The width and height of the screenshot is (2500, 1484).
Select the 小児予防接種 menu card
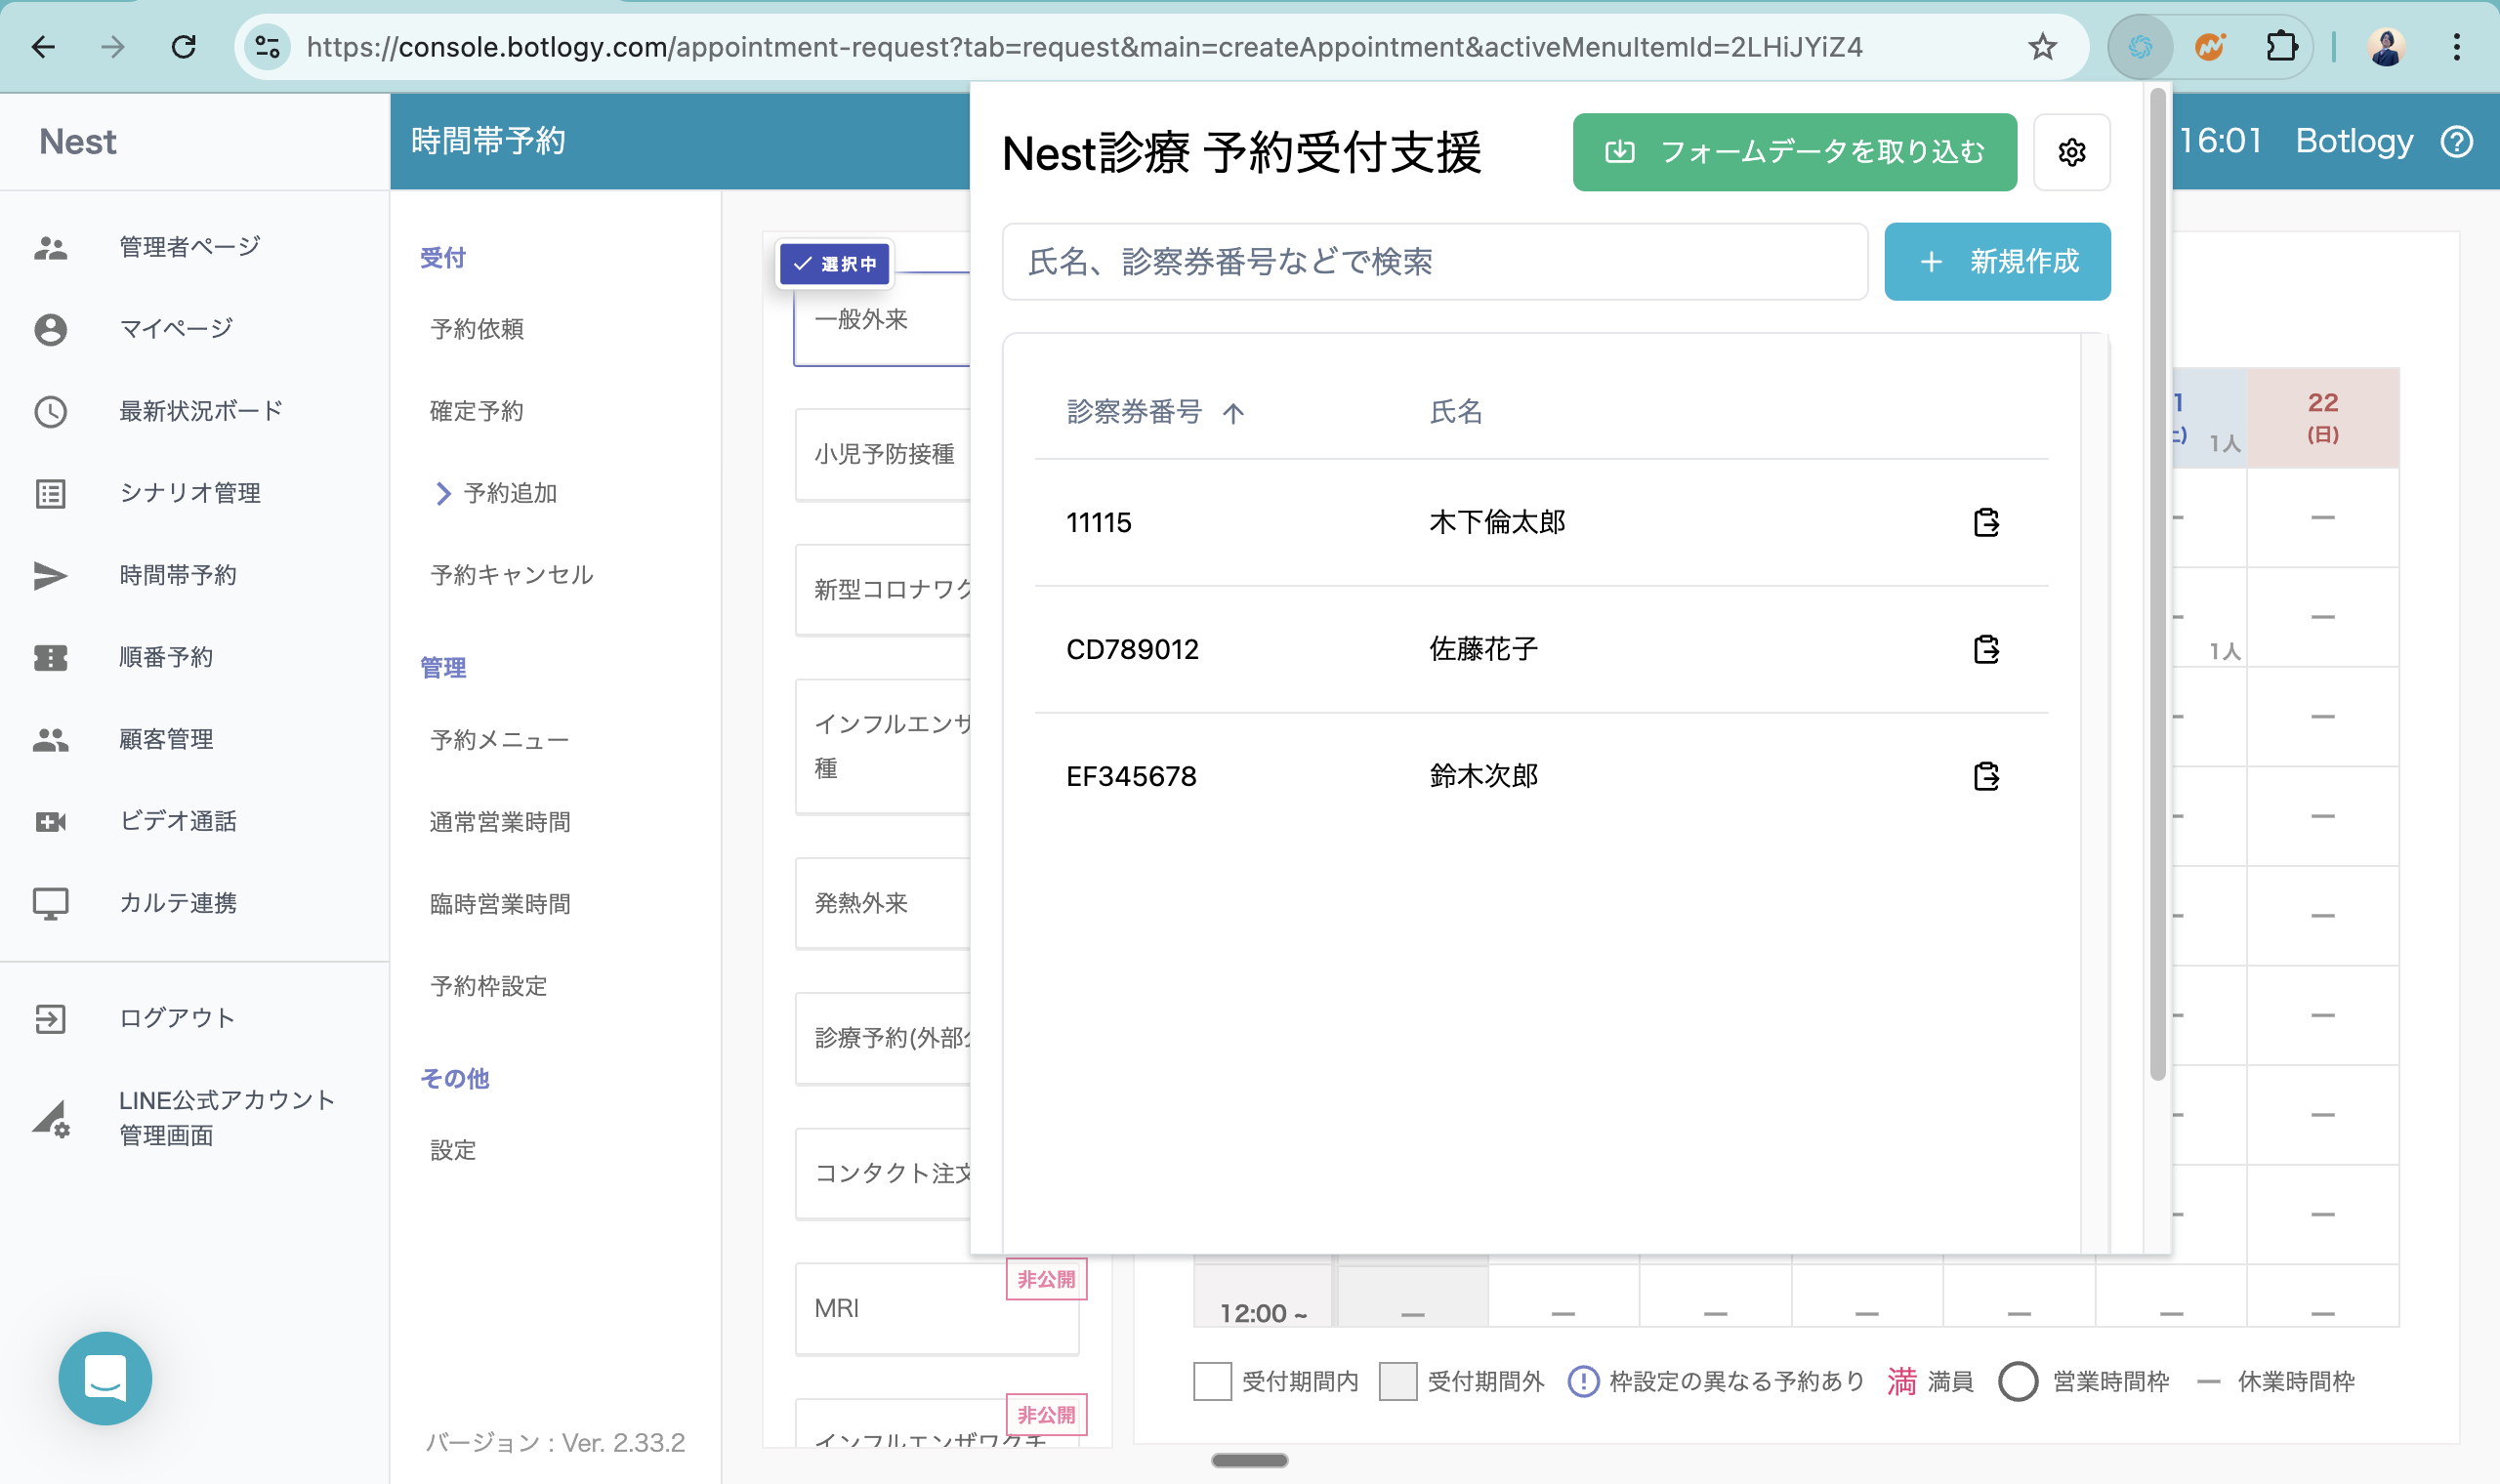[883, 454]
